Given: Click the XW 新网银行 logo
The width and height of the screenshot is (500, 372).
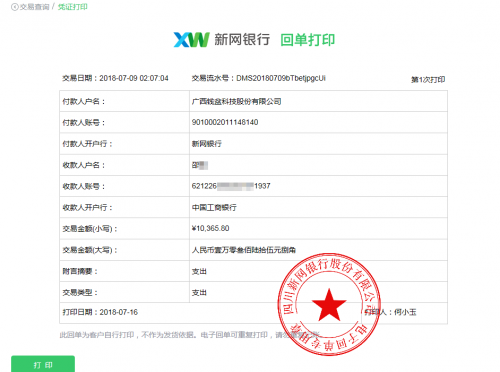Looking at the screenshot, I should [x=222, y=40].
